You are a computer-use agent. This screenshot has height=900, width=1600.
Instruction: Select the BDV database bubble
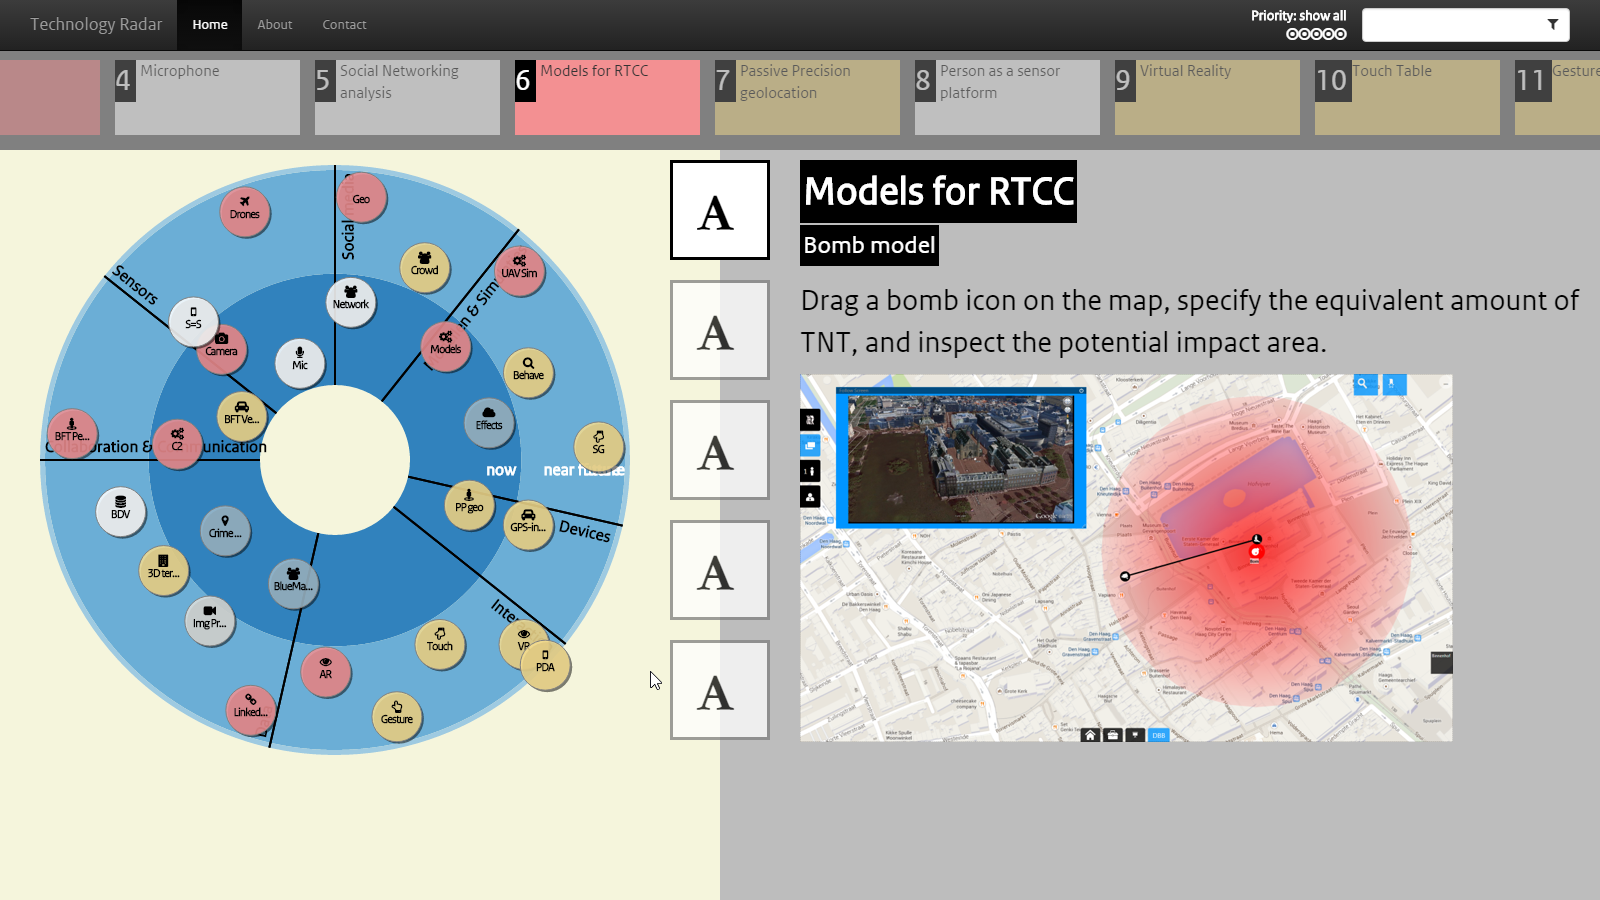(121, 511)
